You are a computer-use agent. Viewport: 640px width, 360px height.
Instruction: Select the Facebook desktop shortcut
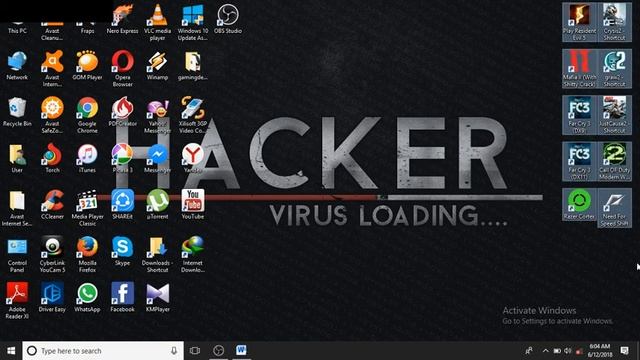pos(122,298)
